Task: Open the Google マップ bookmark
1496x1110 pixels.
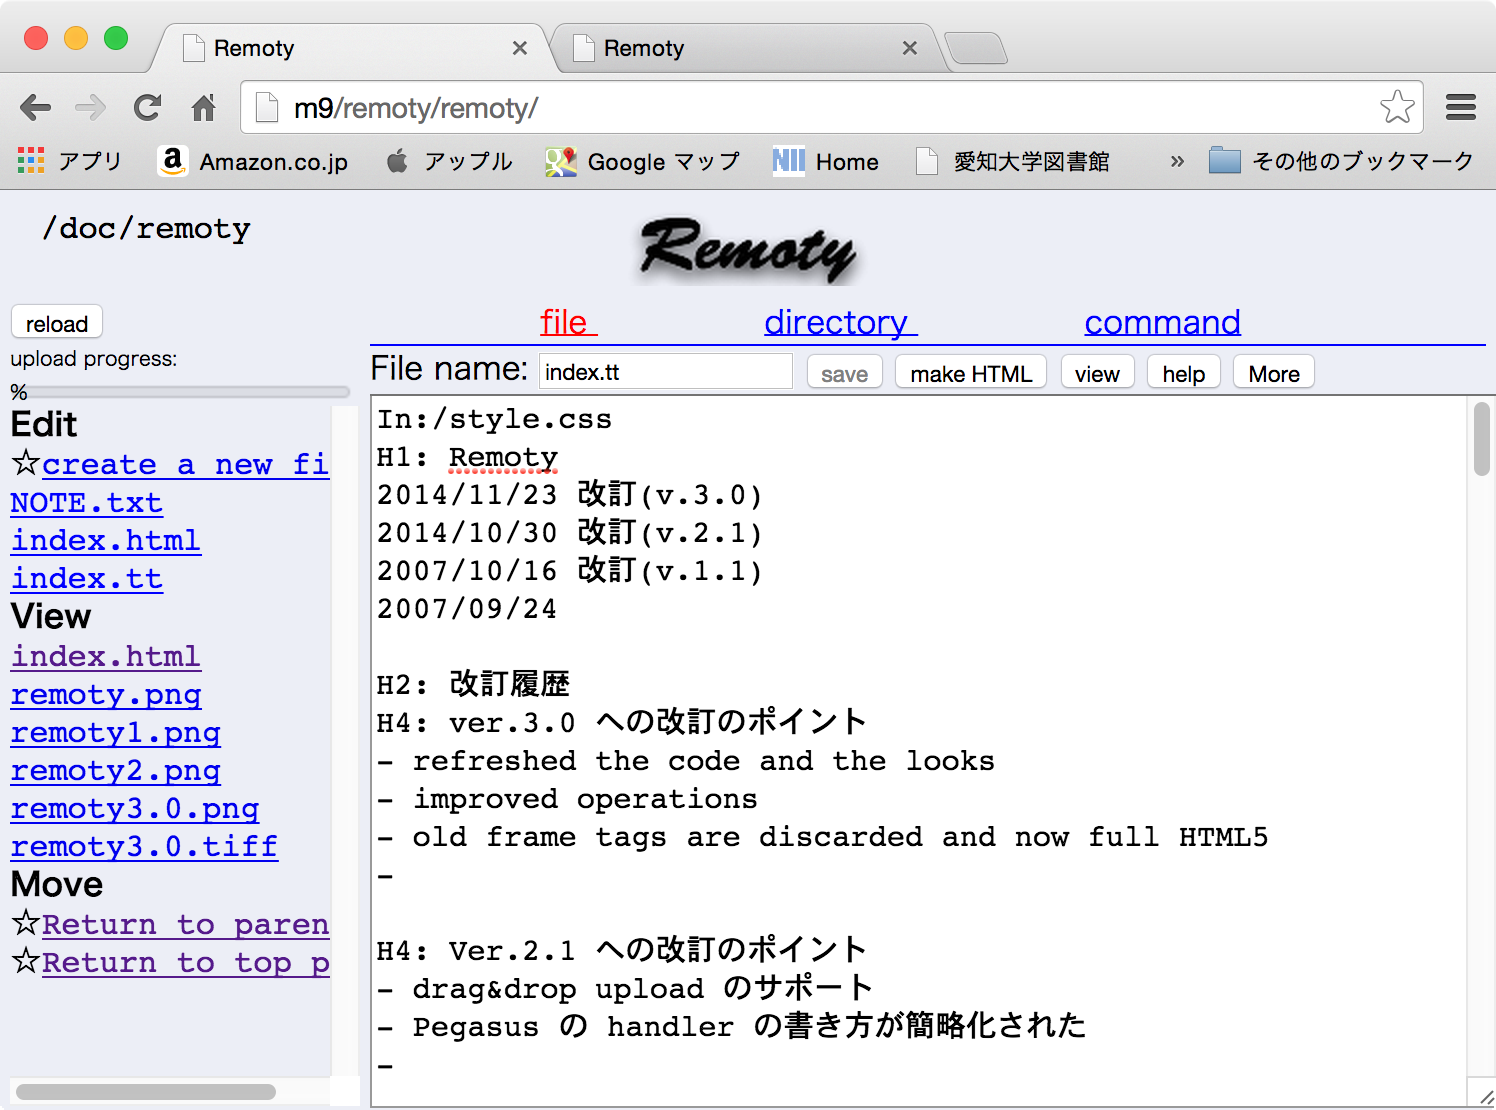Action: pos(643,161)
